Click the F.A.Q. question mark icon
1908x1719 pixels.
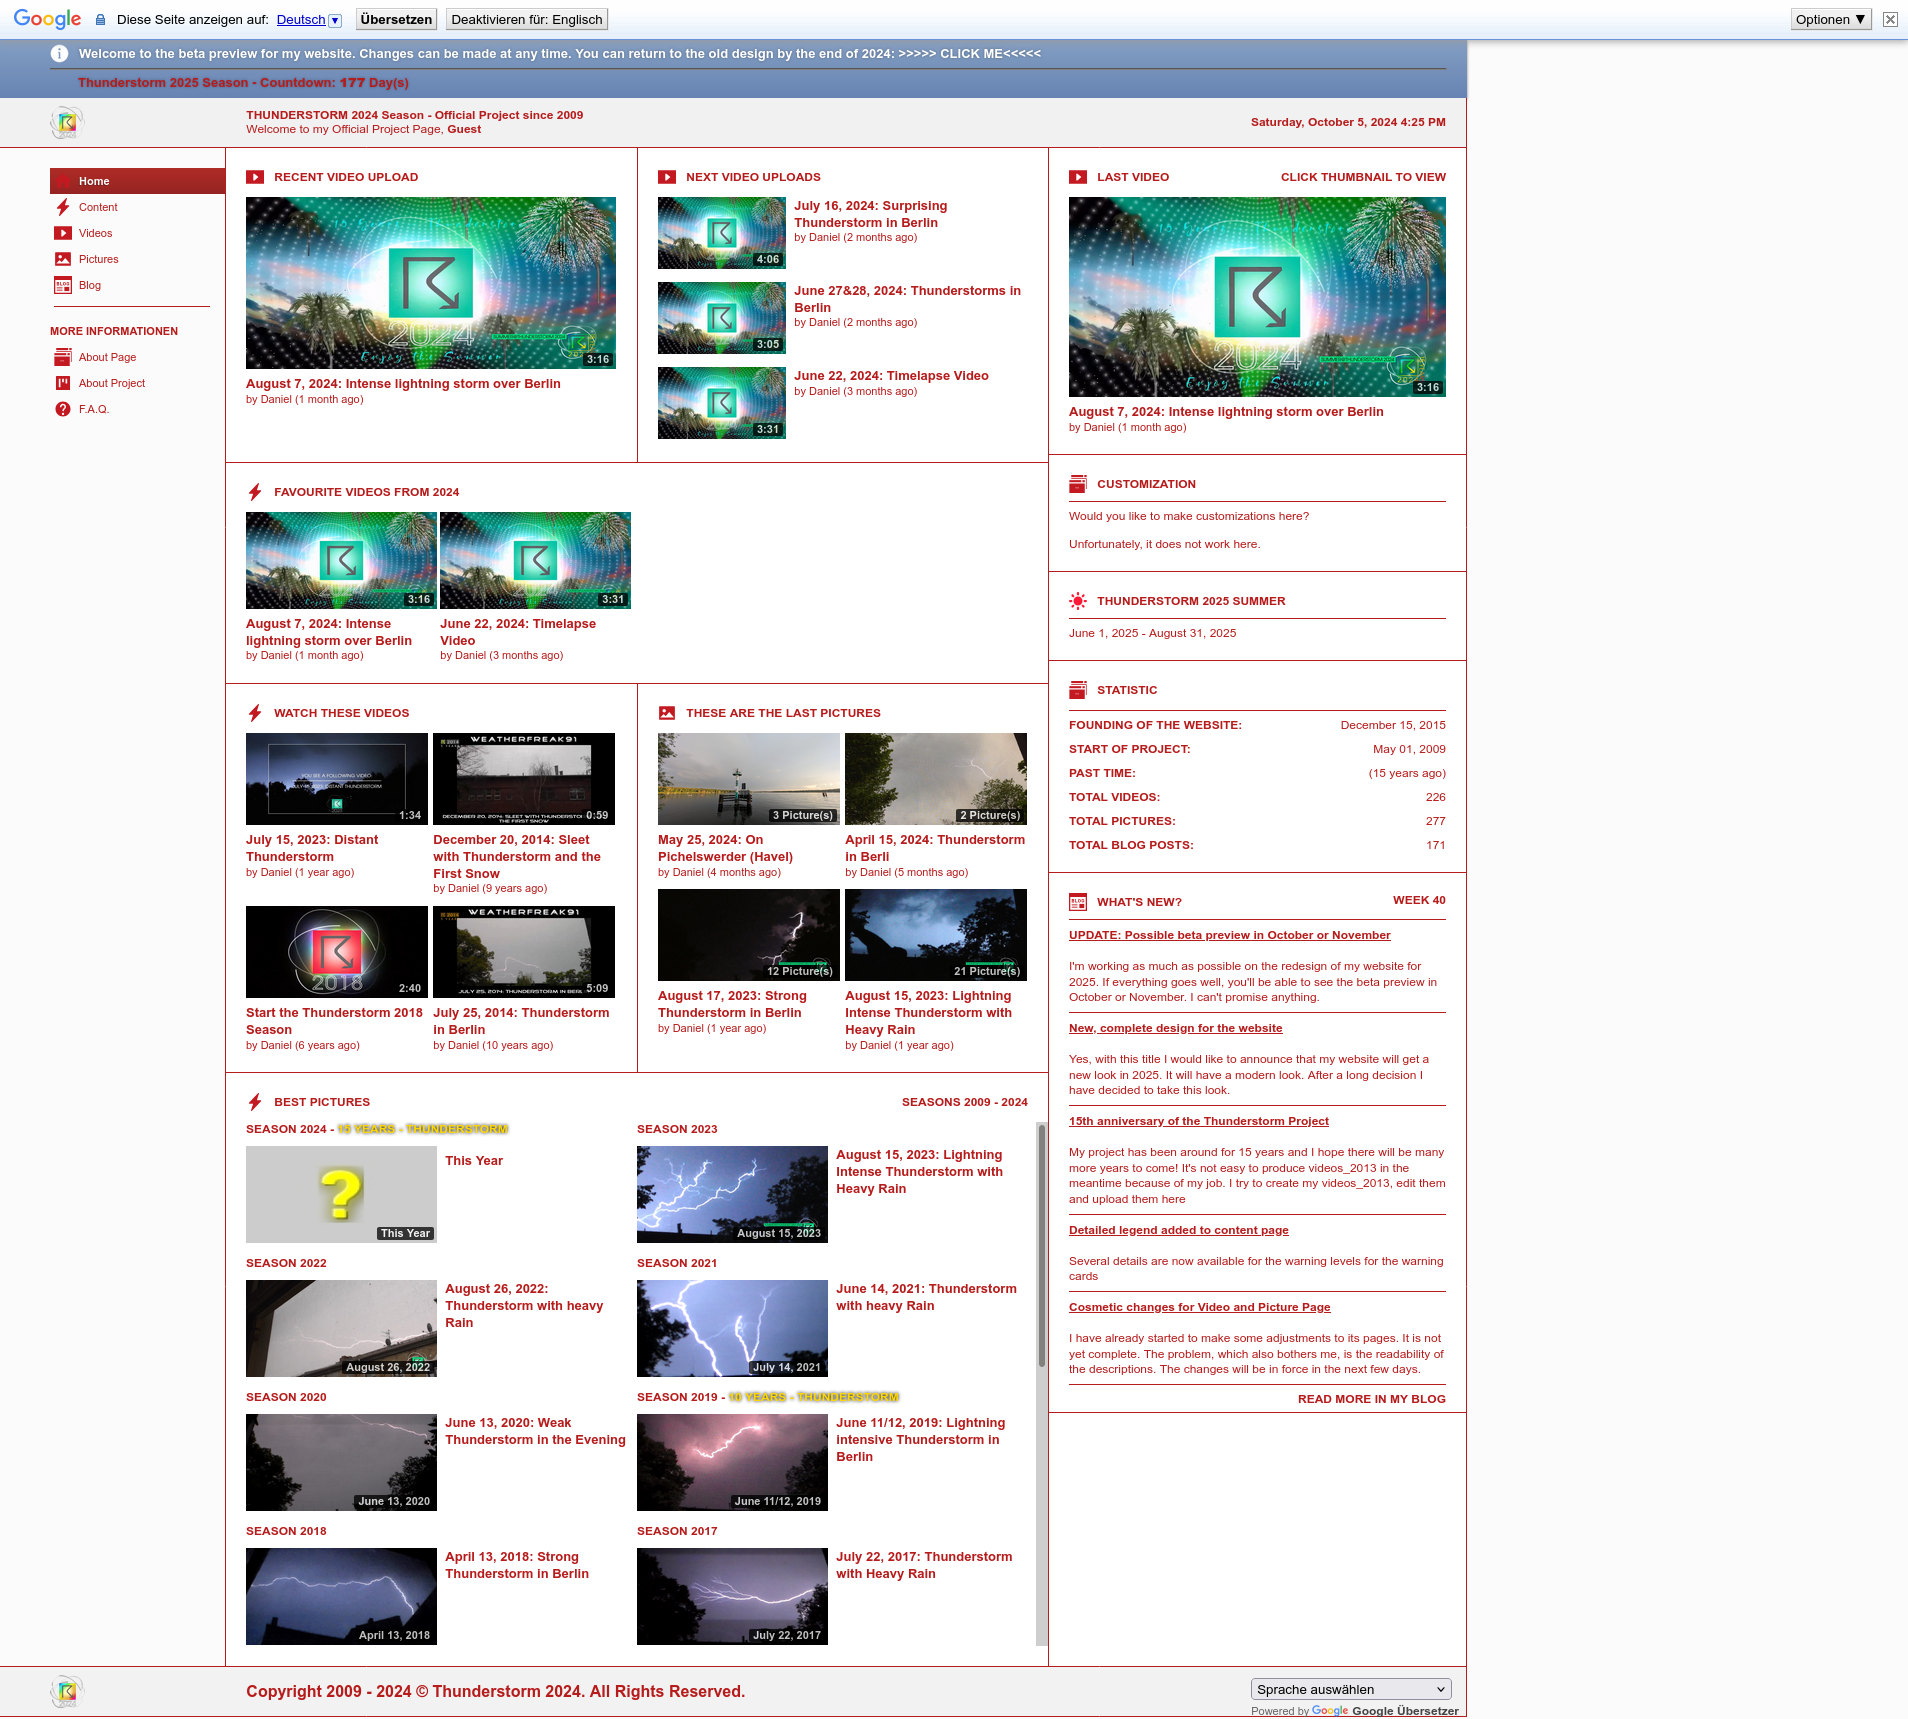(x=63, y=409)
